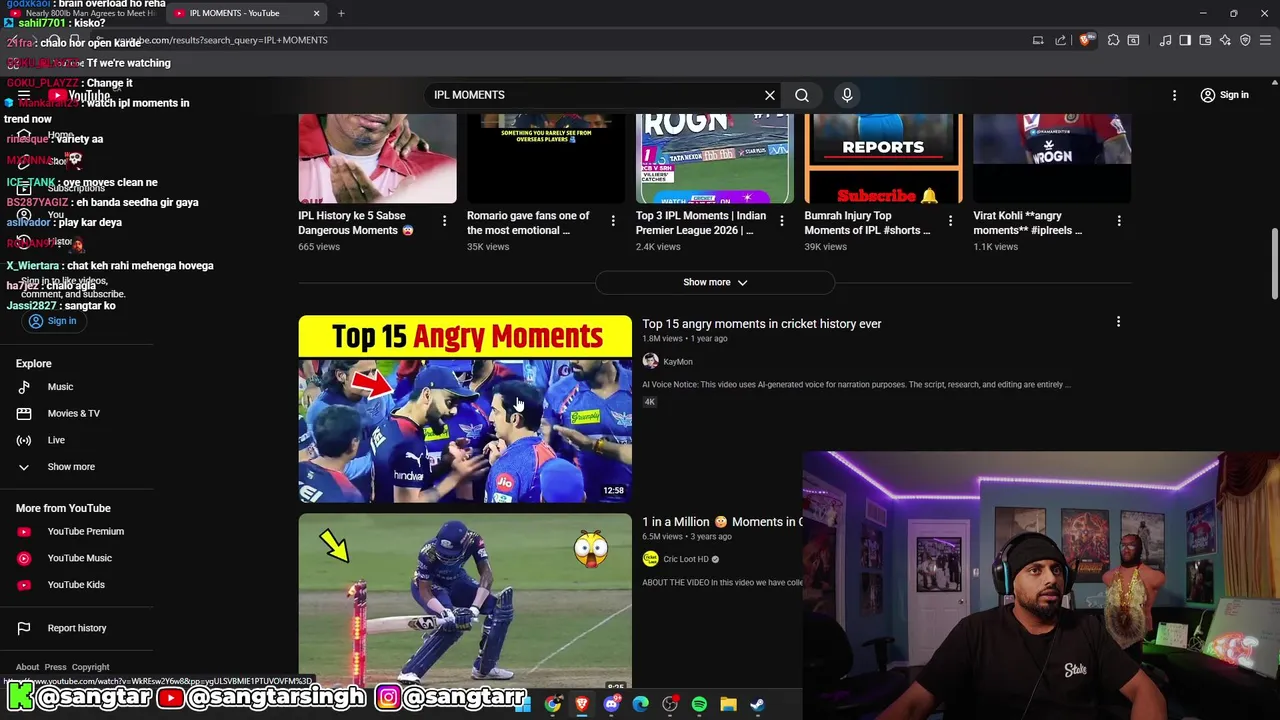The height and width of the screenshot is (720, 1280).
Task: Open OBS Studio from the taskbar
Action: pyautogui.click(x=670, y=704)
